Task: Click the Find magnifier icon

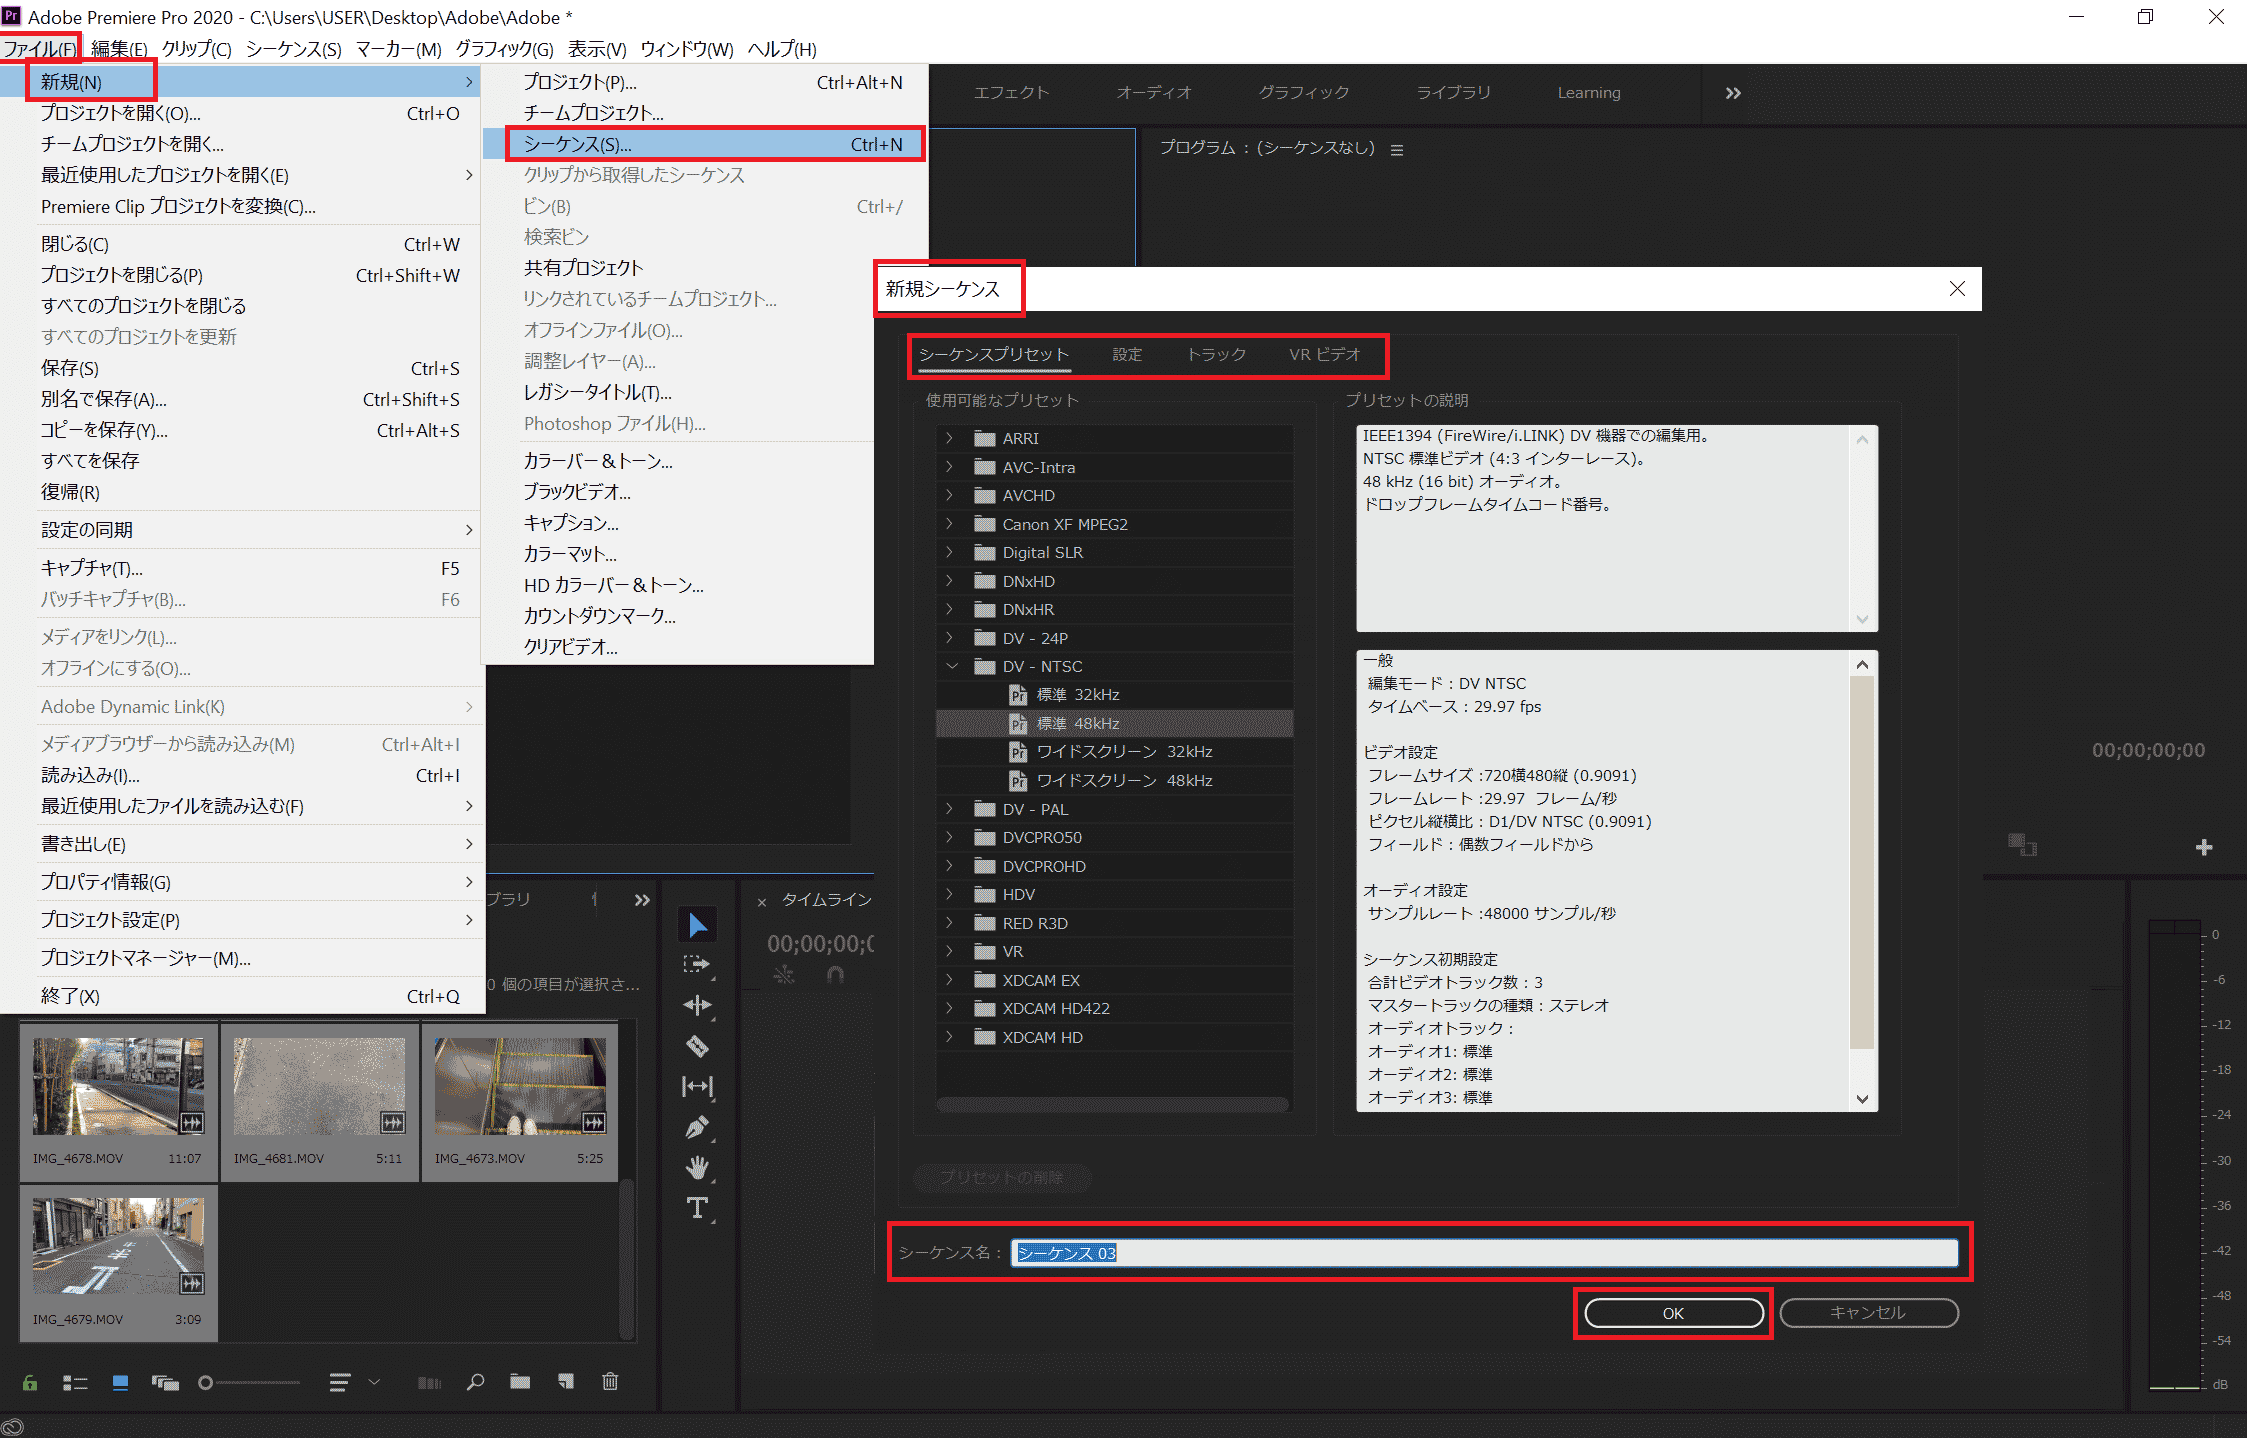Action: click(475, 1382)
